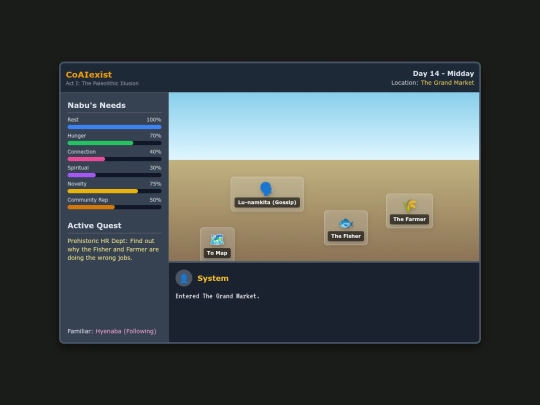540x405 pixels.
Task: Click the Spiritual 30% value
Action: click(x=155, y=168)
